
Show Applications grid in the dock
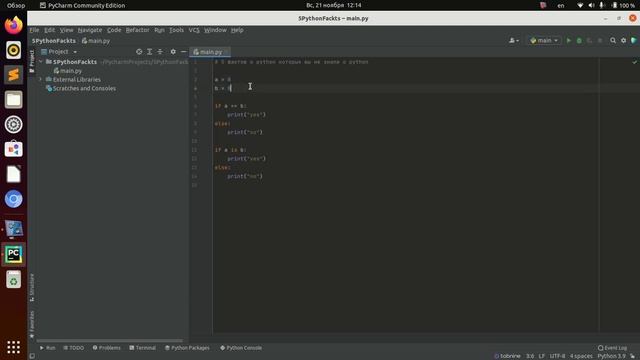point(13,347)
